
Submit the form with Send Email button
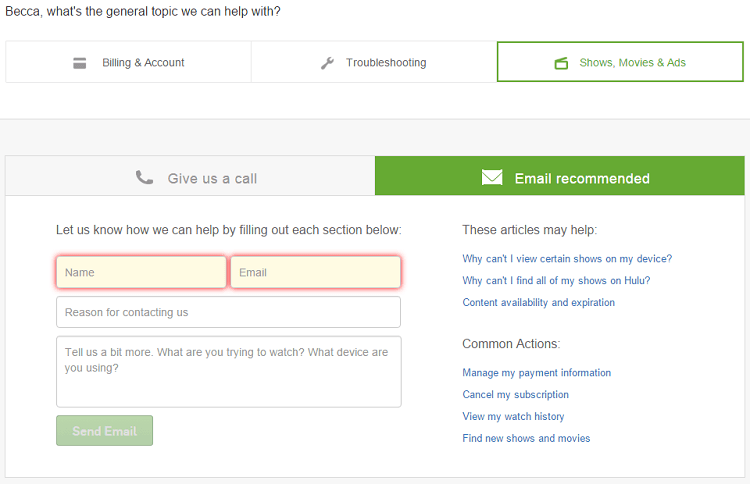click(x=104, y=430)
